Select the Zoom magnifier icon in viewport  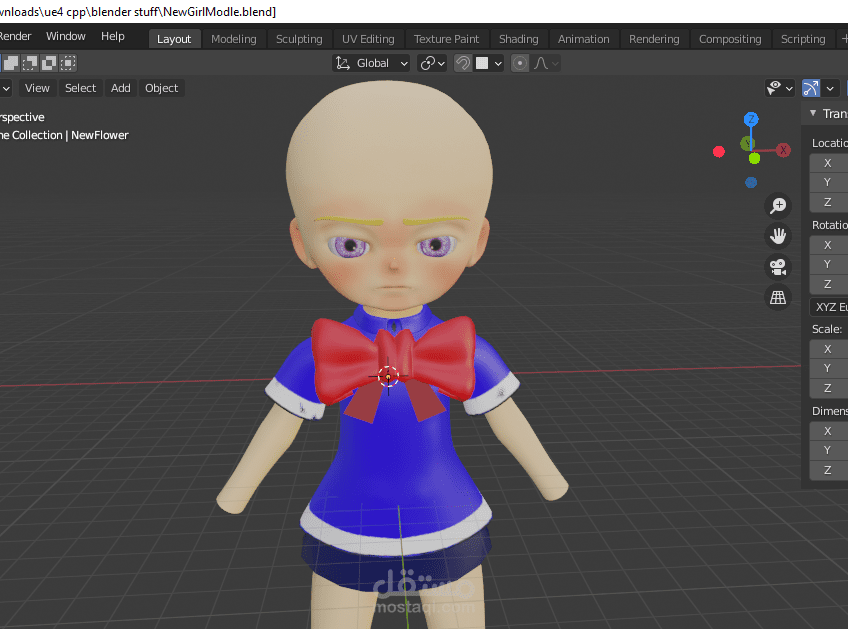point(778,205)
